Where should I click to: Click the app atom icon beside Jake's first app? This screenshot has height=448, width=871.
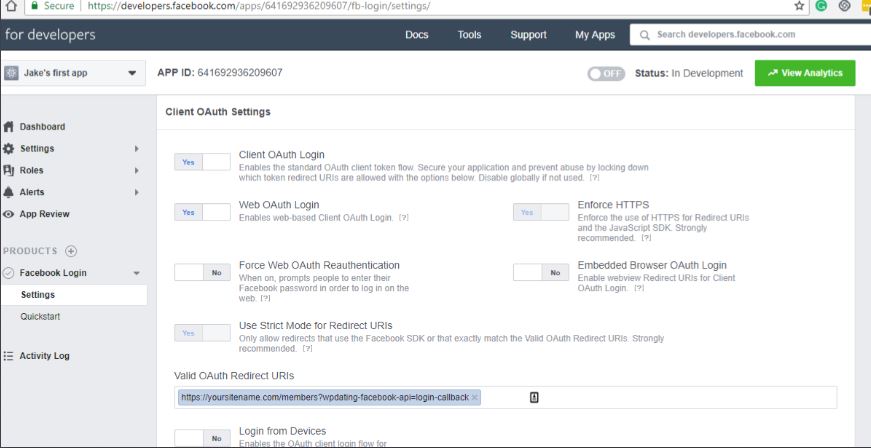click(12, 73)
